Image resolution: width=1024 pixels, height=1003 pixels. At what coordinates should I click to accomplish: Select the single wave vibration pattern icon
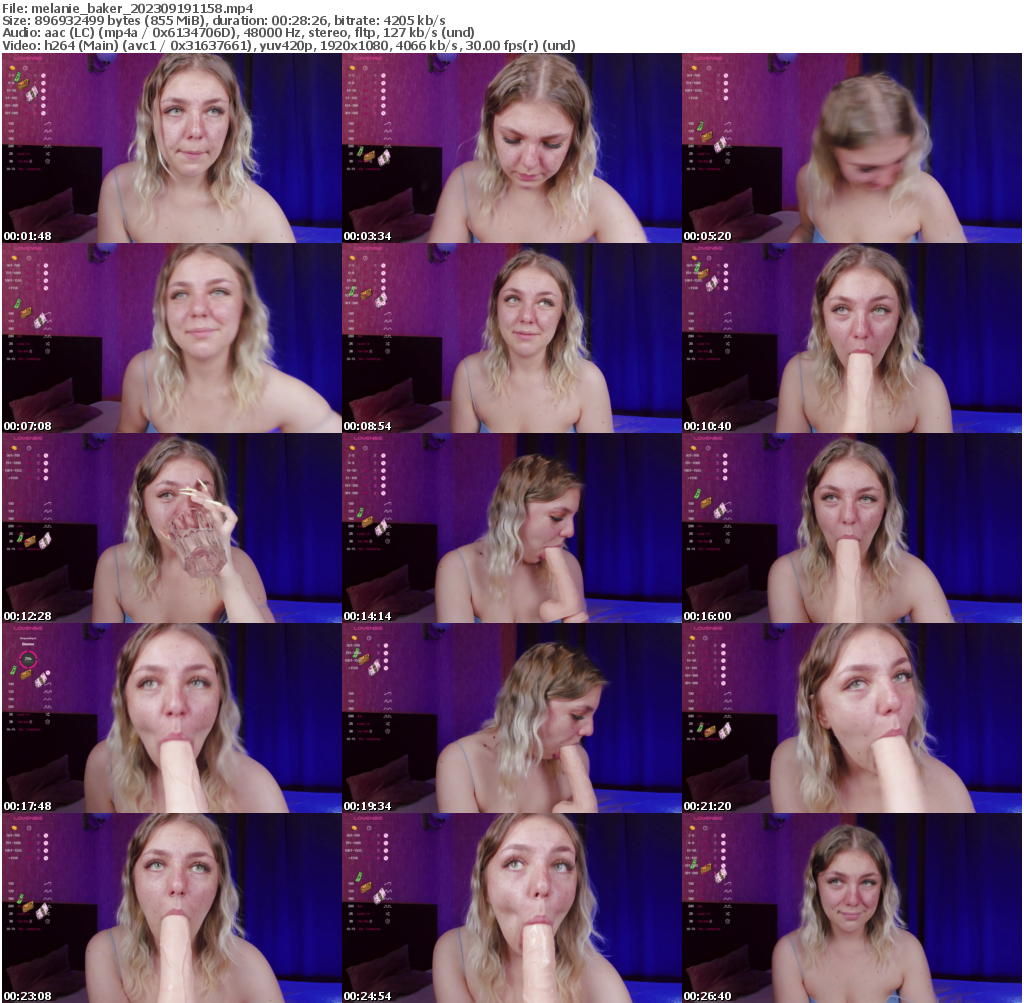point(47,123)
